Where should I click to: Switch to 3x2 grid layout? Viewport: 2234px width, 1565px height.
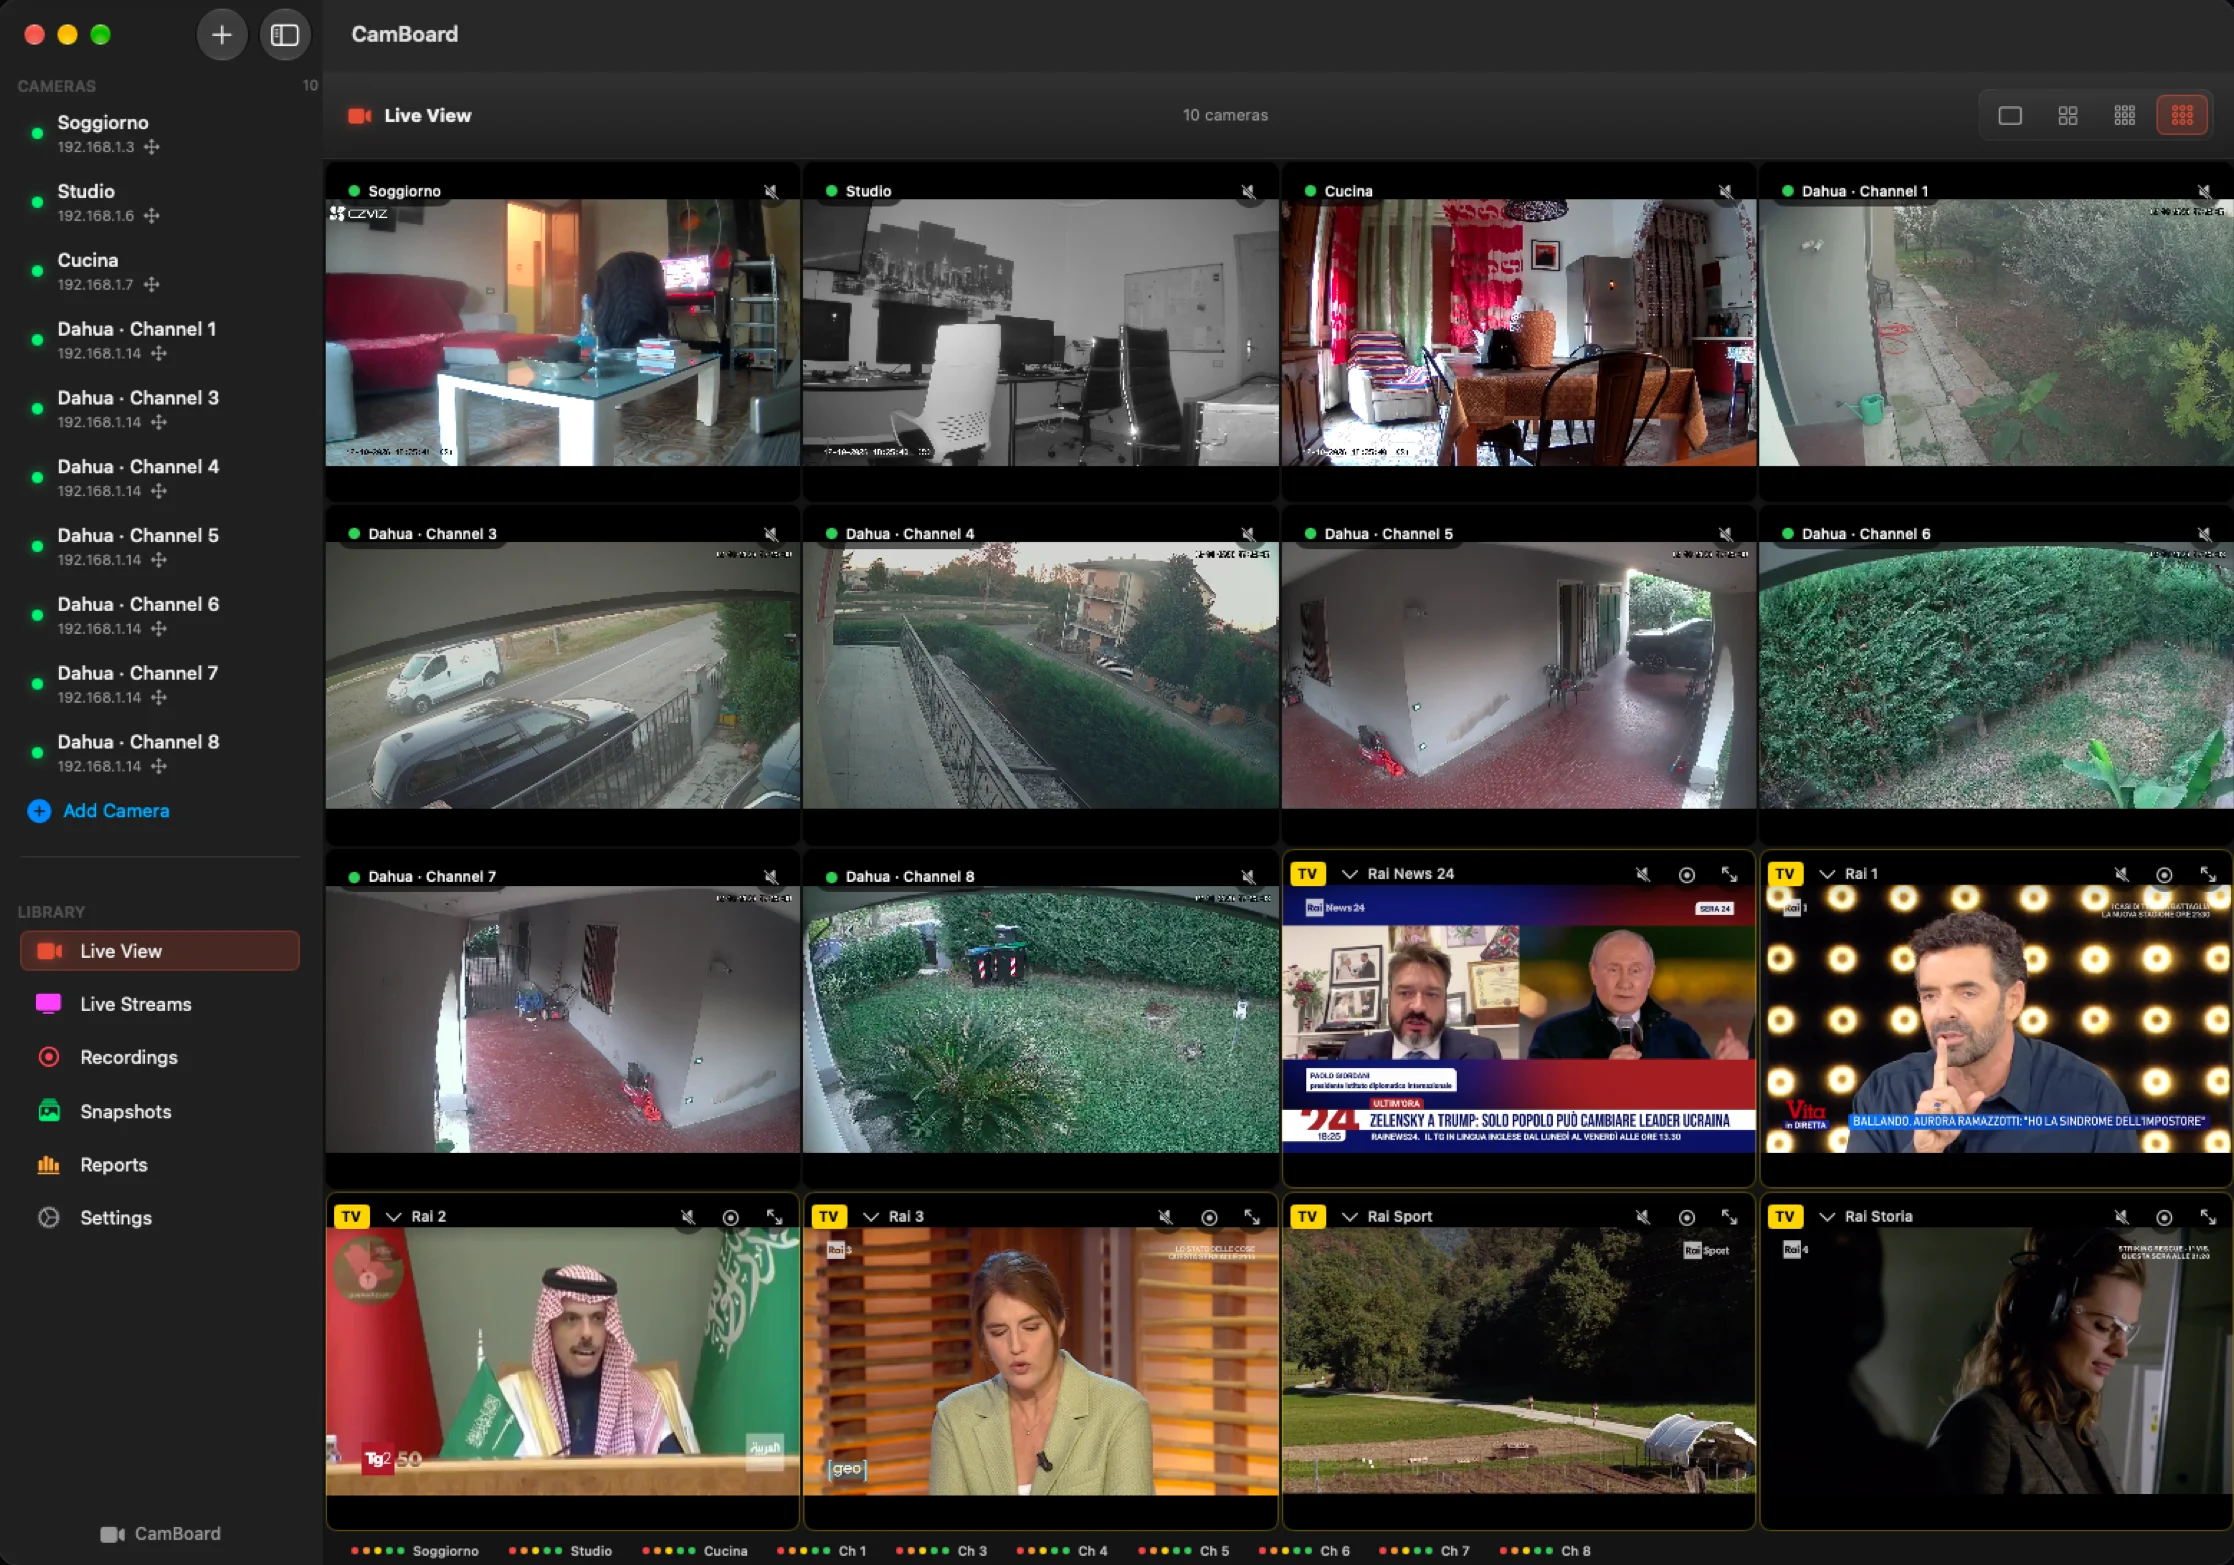coord(2125,116)
